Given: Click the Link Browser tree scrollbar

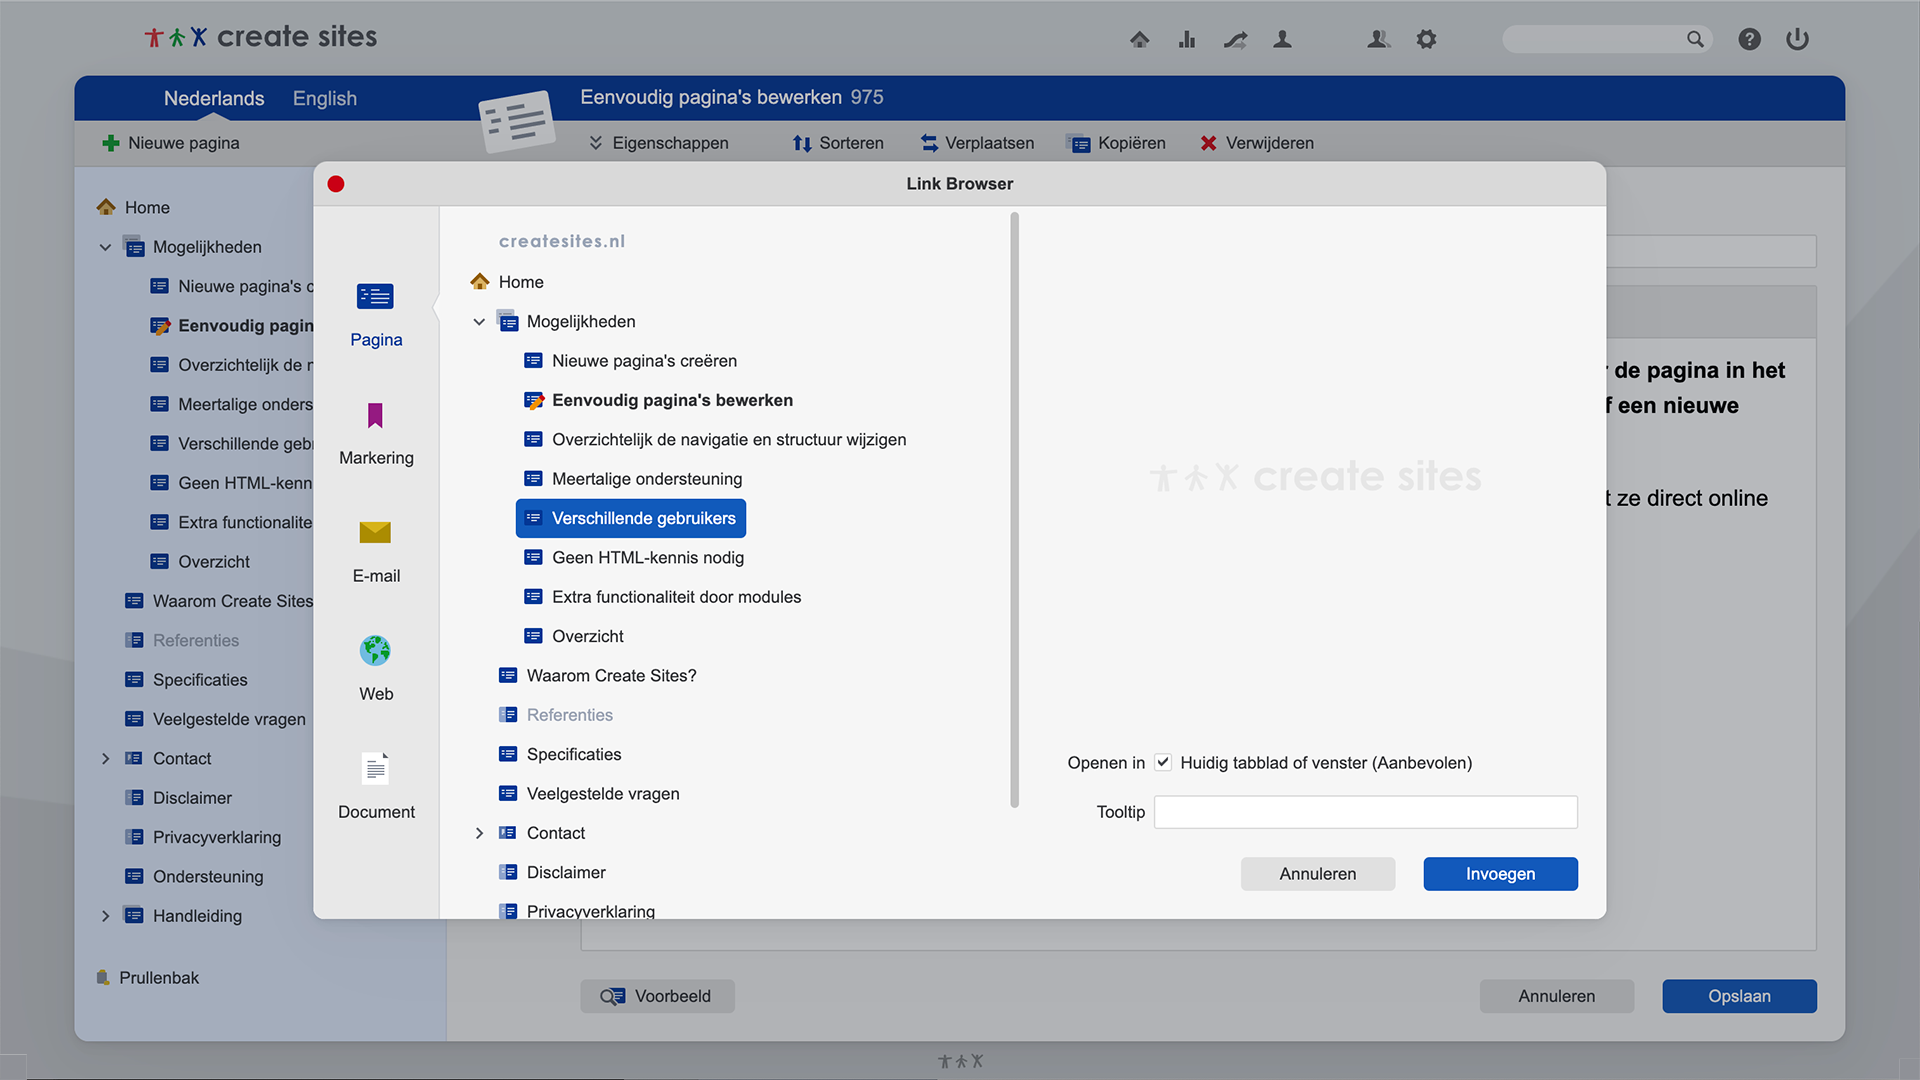Looking at the screenshot, I should click(1014, 510).
